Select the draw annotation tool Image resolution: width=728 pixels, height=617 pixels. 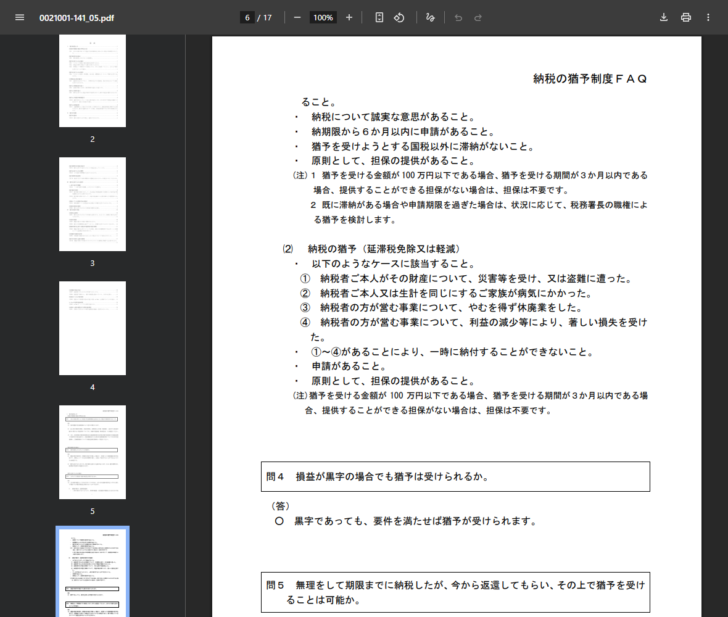click(430, 18)
